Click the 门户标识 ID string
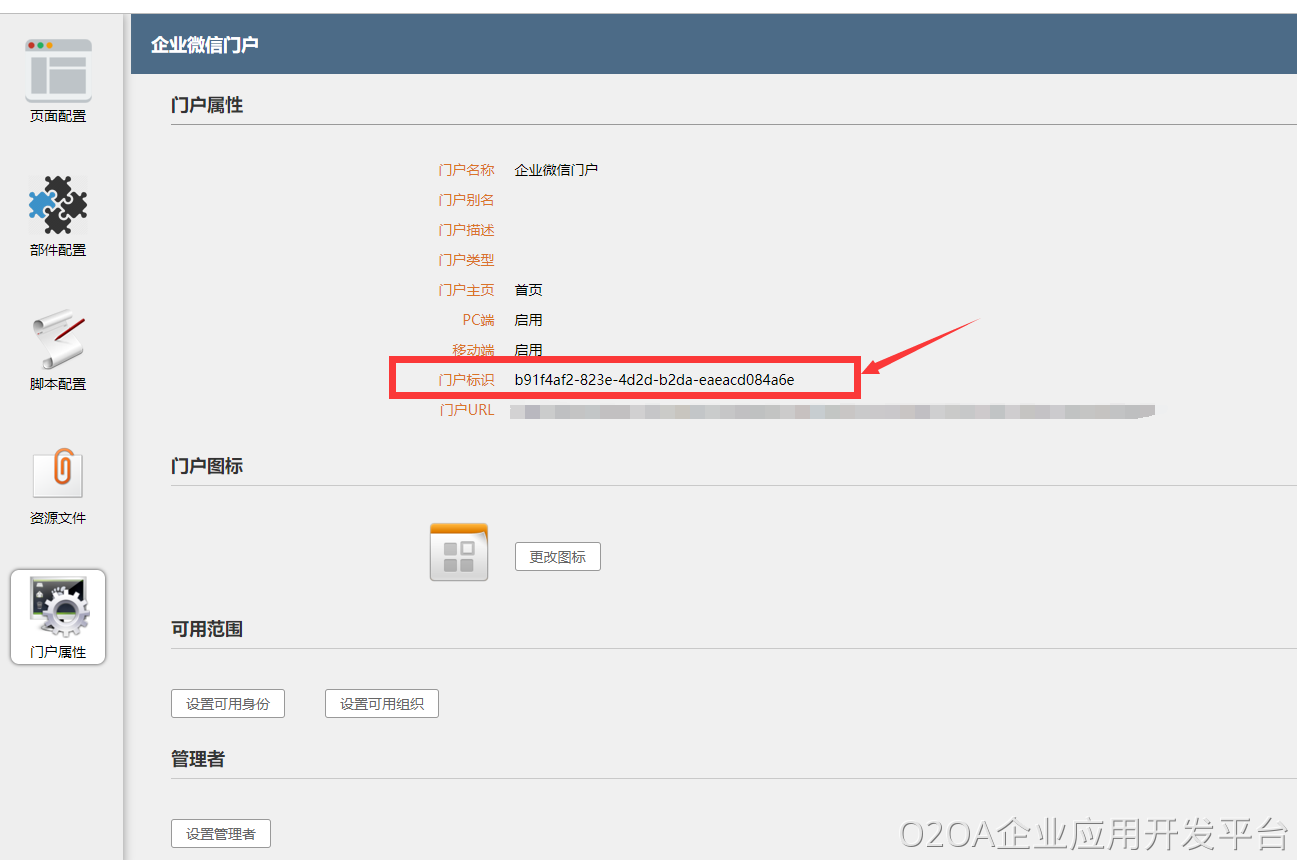1297x860 pixels. [x=654, y=380]
